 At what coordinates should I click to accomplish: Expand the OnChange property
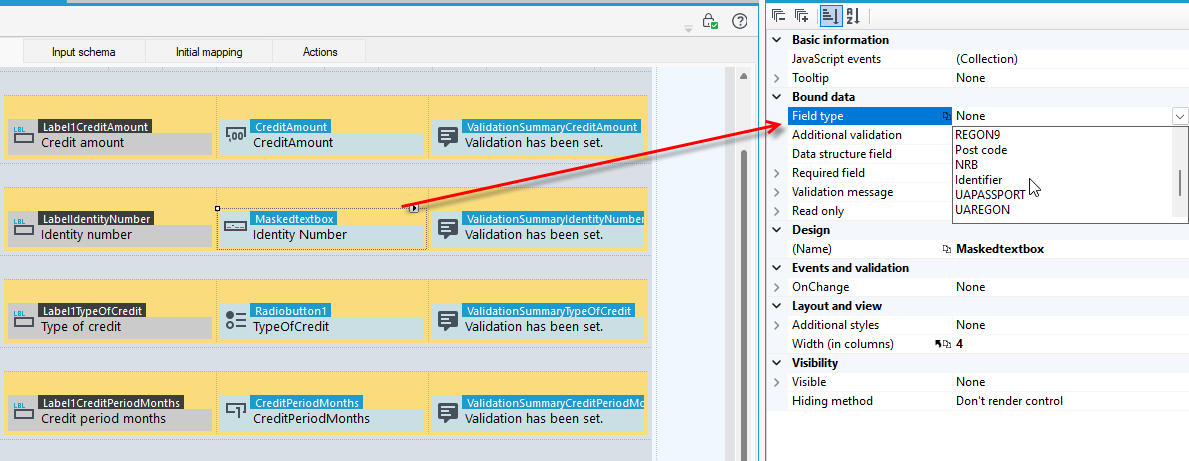tap(776, 287)
